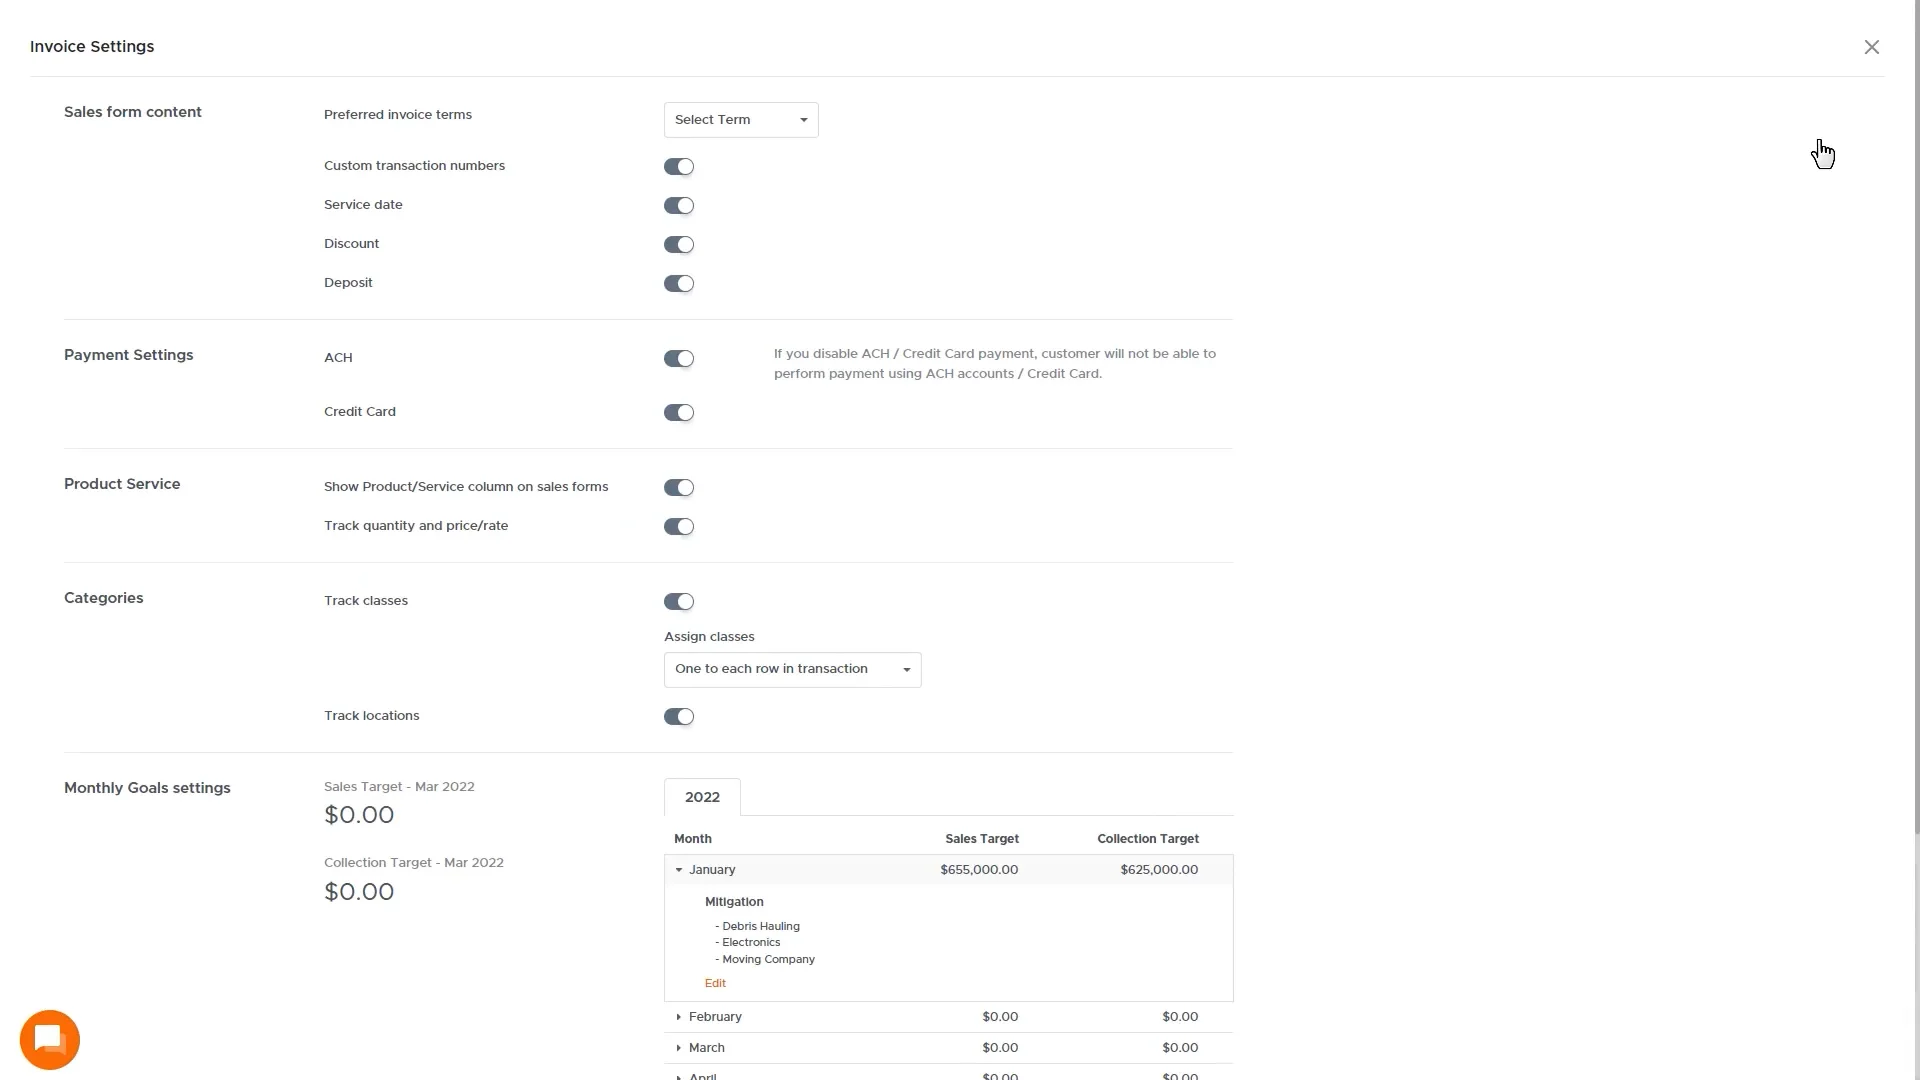
Task: Close the Invoice Settings panel
Action: pyautogui.click(x=1871, y=47)
